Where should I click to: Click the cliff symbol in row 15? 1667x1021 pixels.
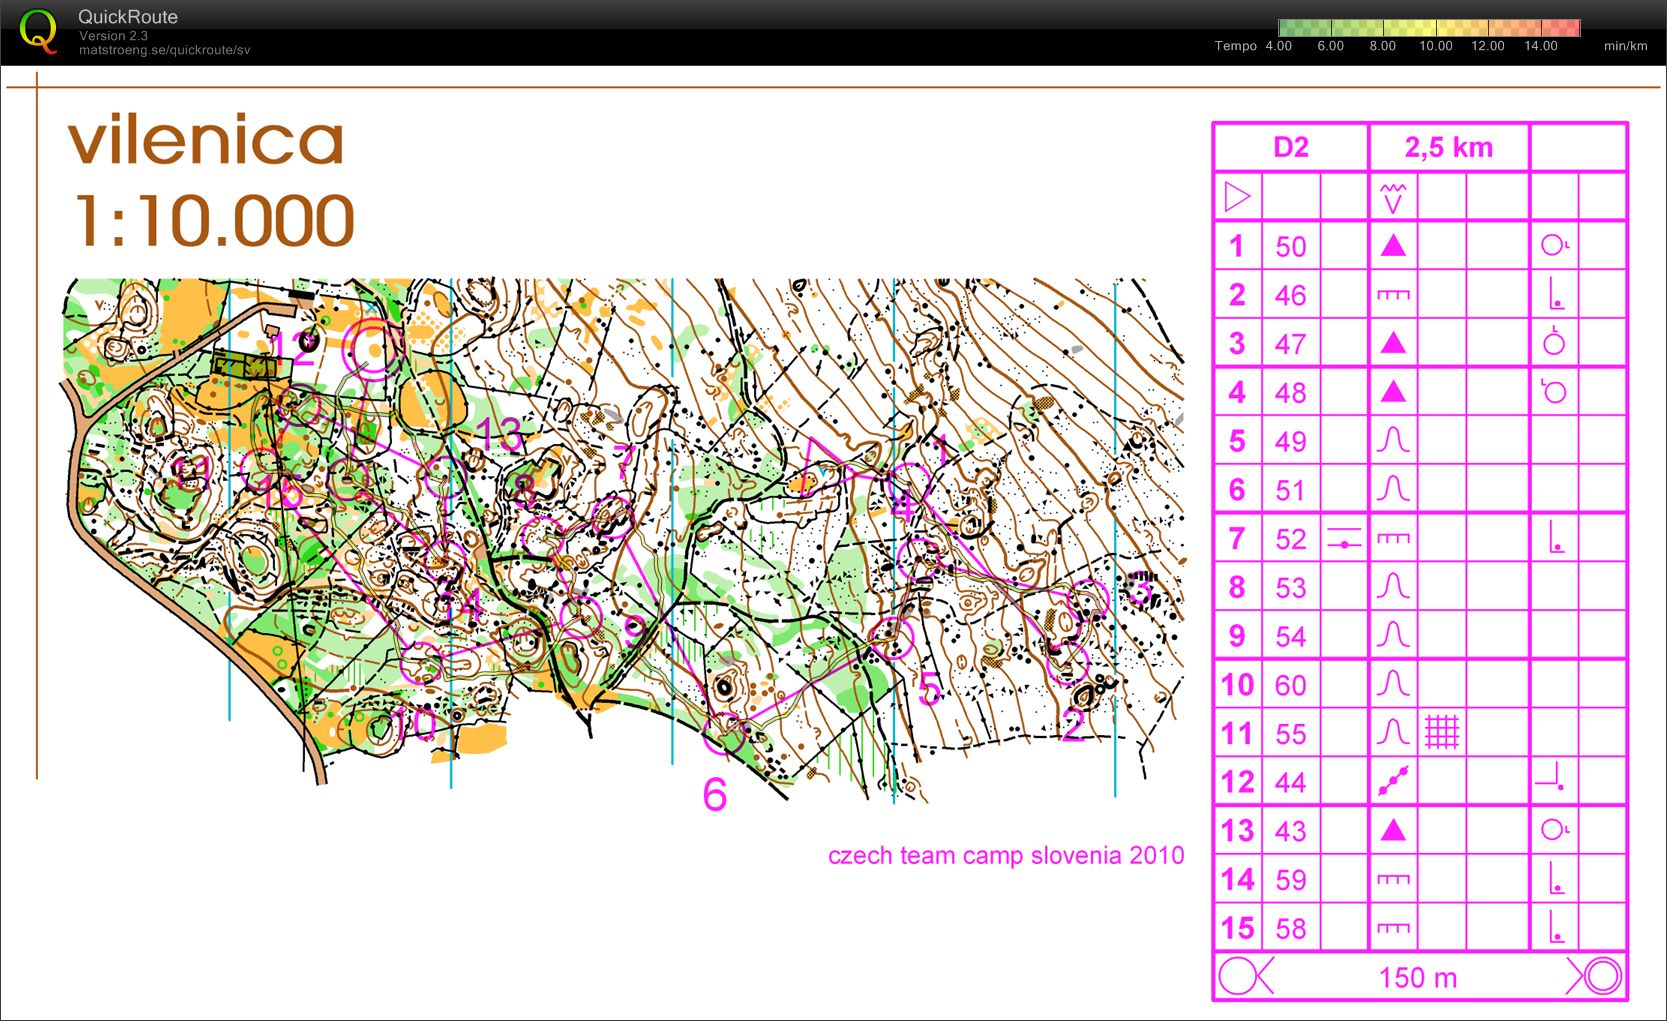[1393, 928]
